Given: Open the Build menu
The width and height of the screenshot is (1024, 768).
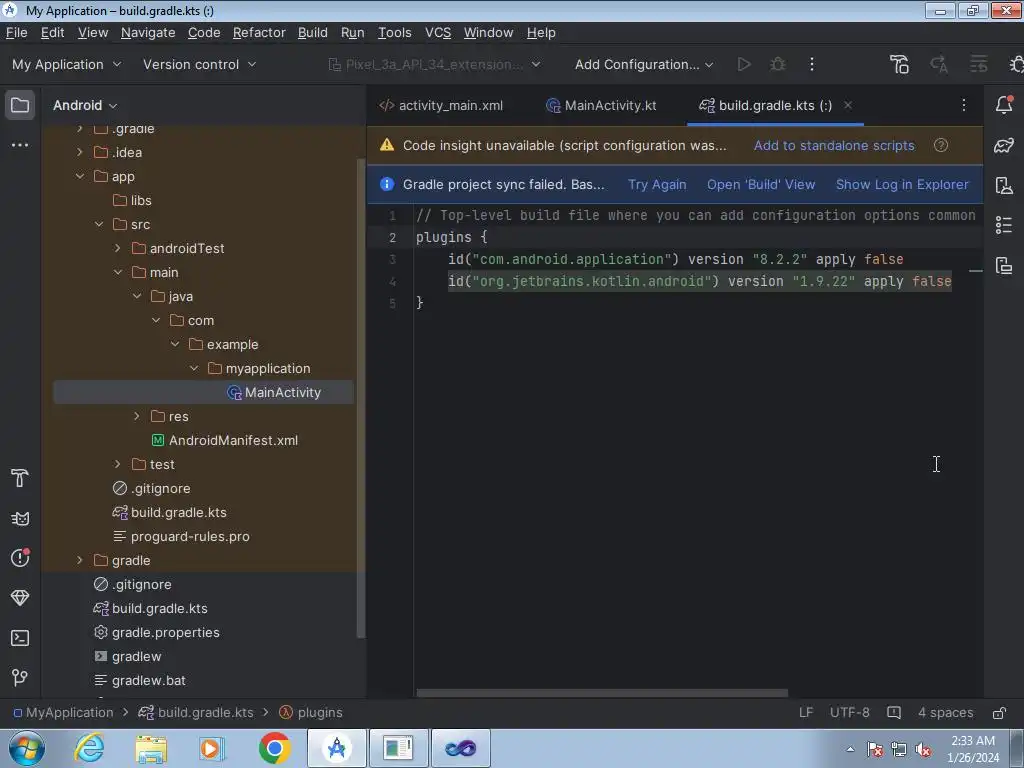Looking at the screenshot, I should (x=313, y=33).
